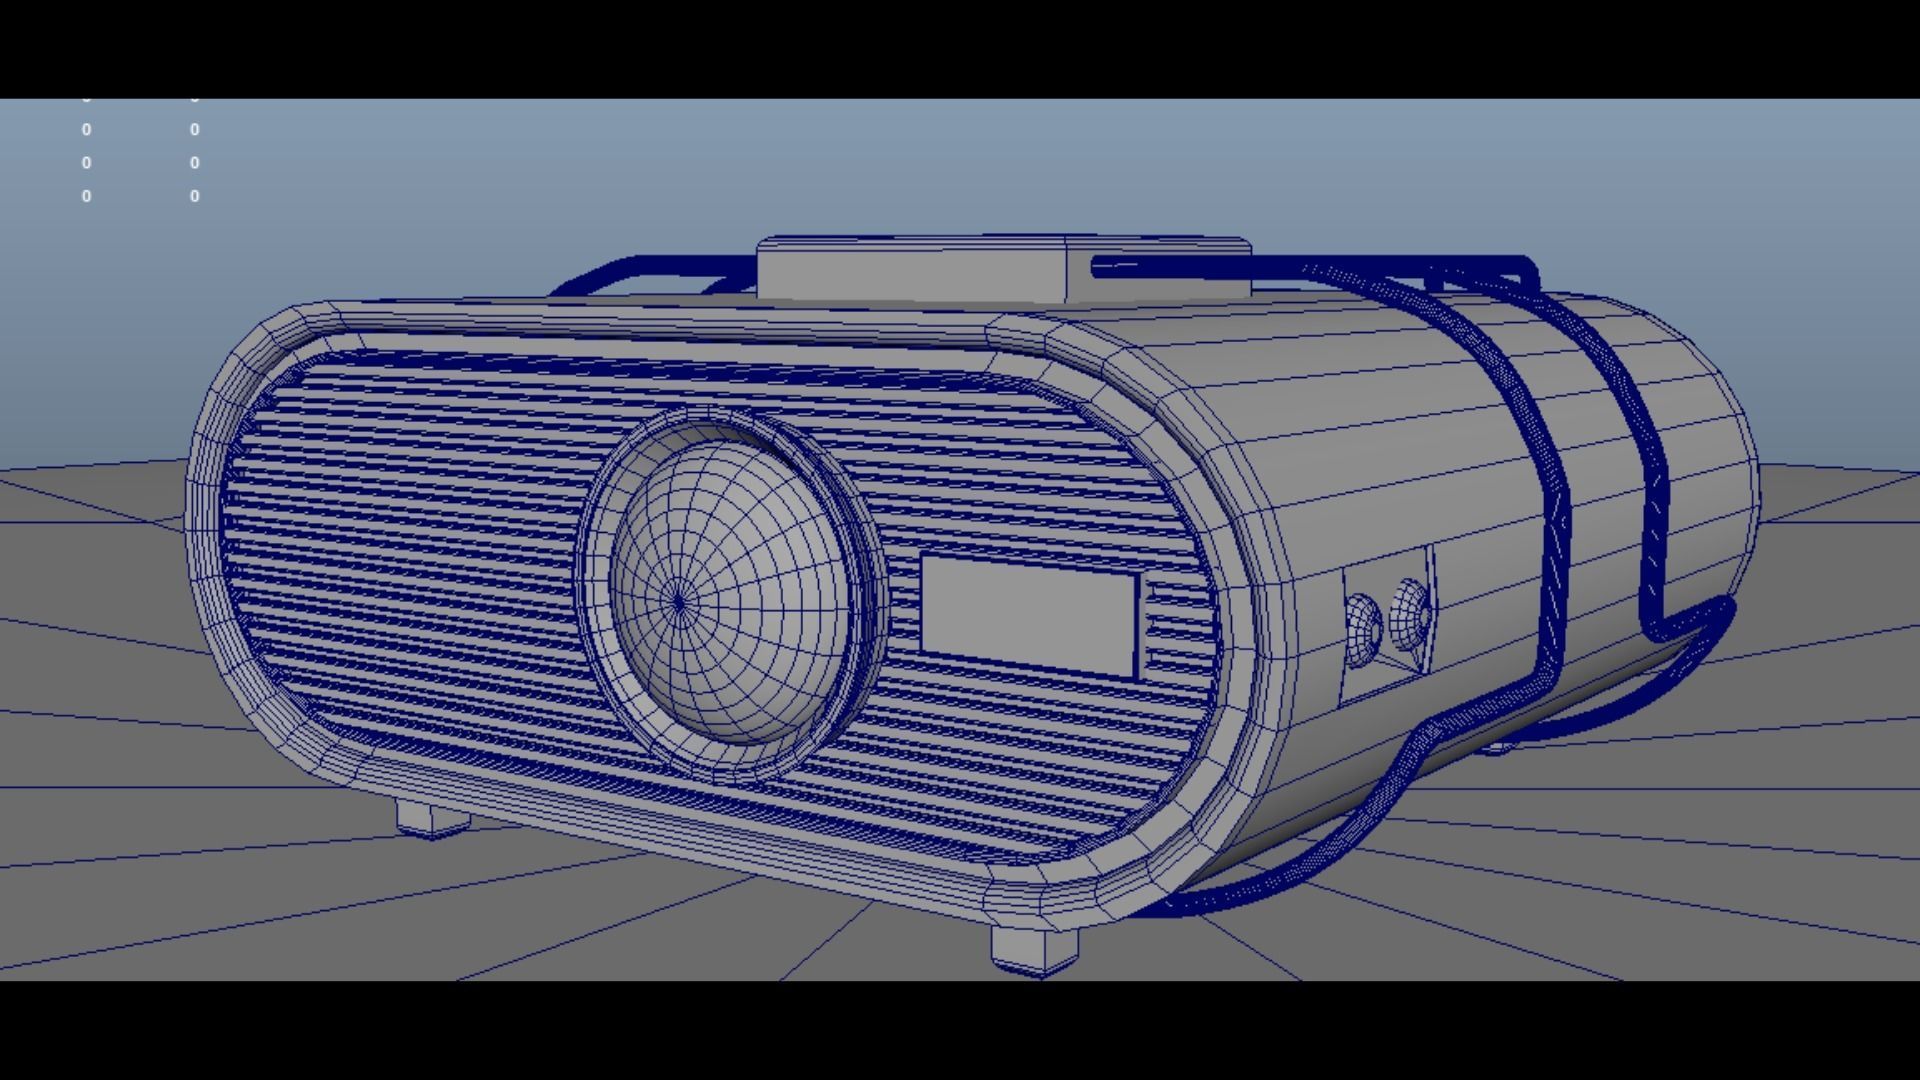
Task: Select the spherical lens mesh on the front
Action: tap(730, 595)
